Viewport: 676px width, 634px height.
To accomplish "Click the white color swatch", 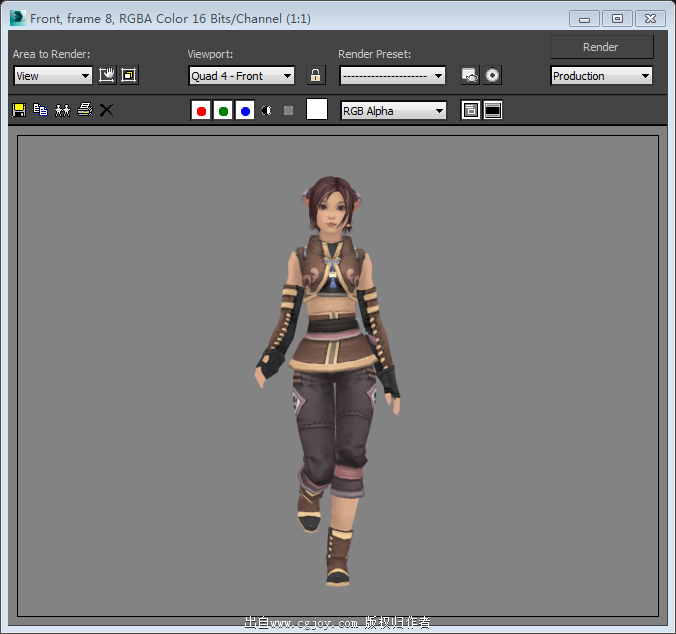I will pyautogui.click(x=317, y=109).
